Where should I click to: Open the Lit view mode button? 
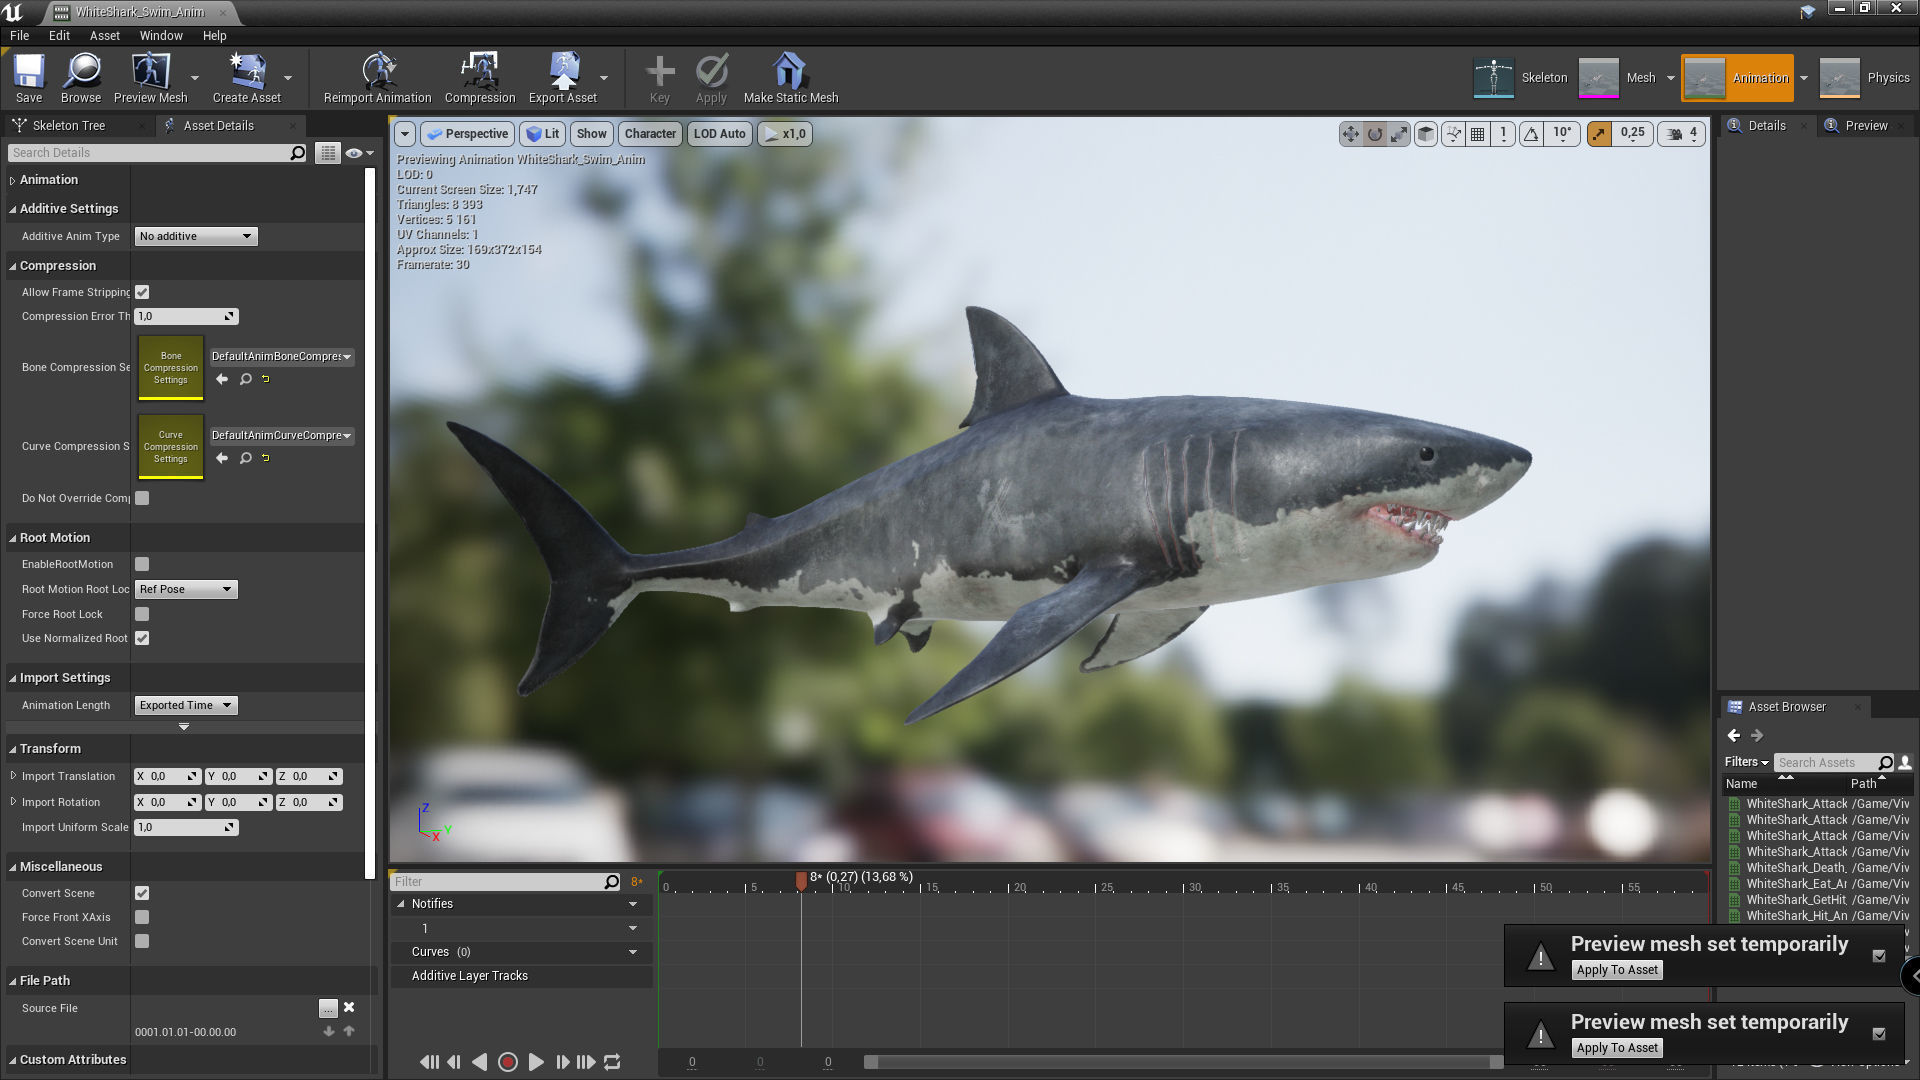tap(542, 134)
